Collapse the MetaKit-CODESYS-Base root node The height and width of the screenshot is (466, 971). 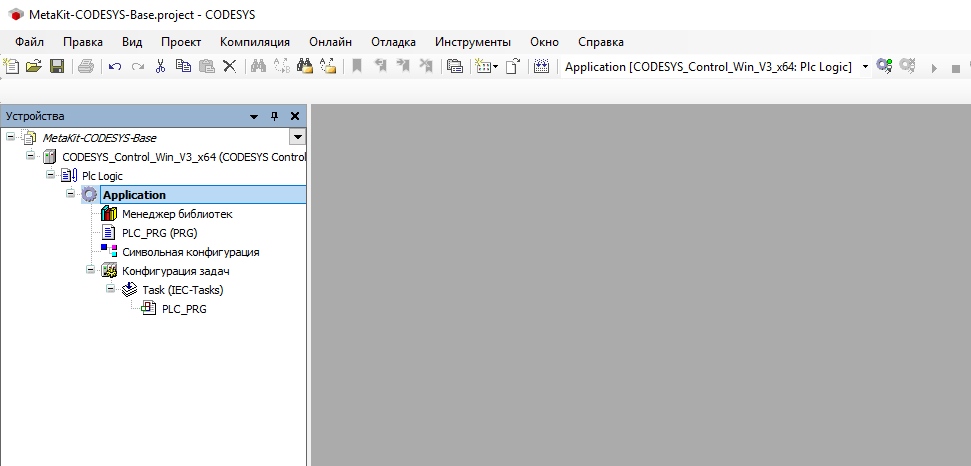tap(10, 136)
